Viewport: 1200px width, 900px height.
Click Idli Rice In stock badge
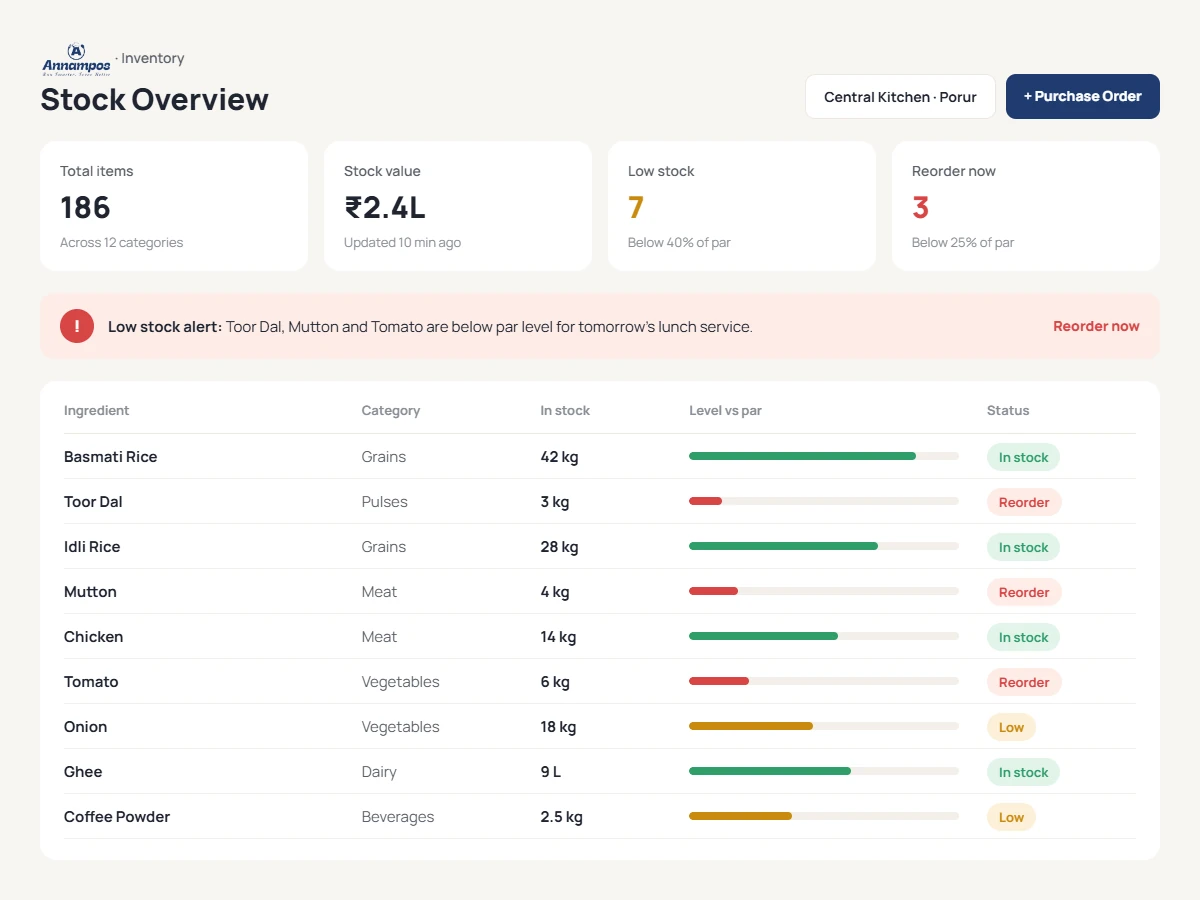(x=1023, y=547)
